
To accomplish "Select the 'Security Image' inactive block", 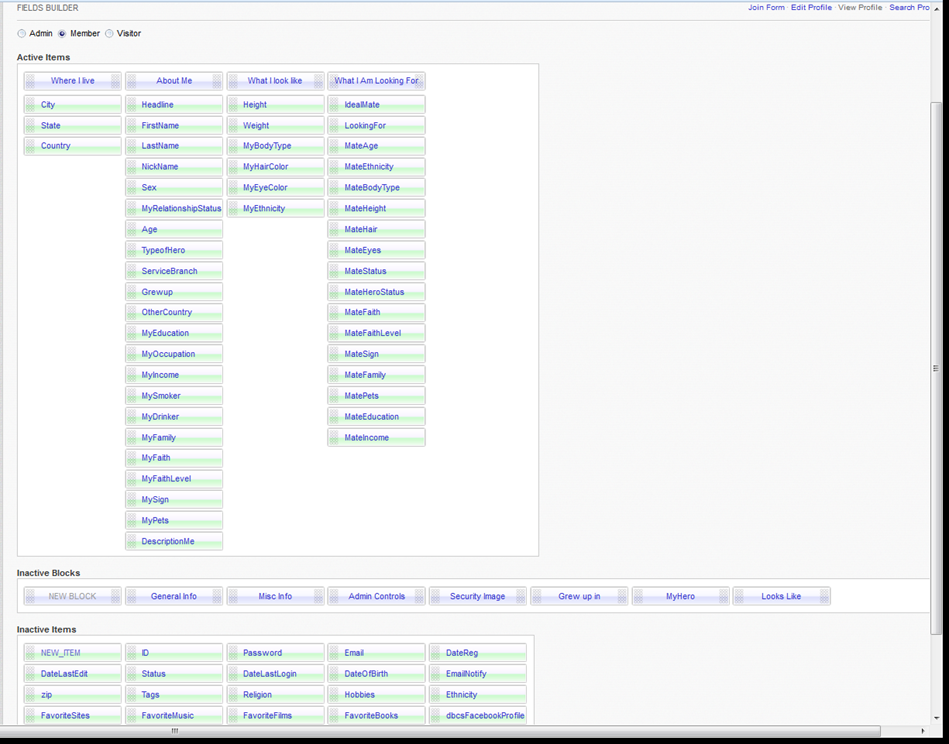I will (478, 597).
